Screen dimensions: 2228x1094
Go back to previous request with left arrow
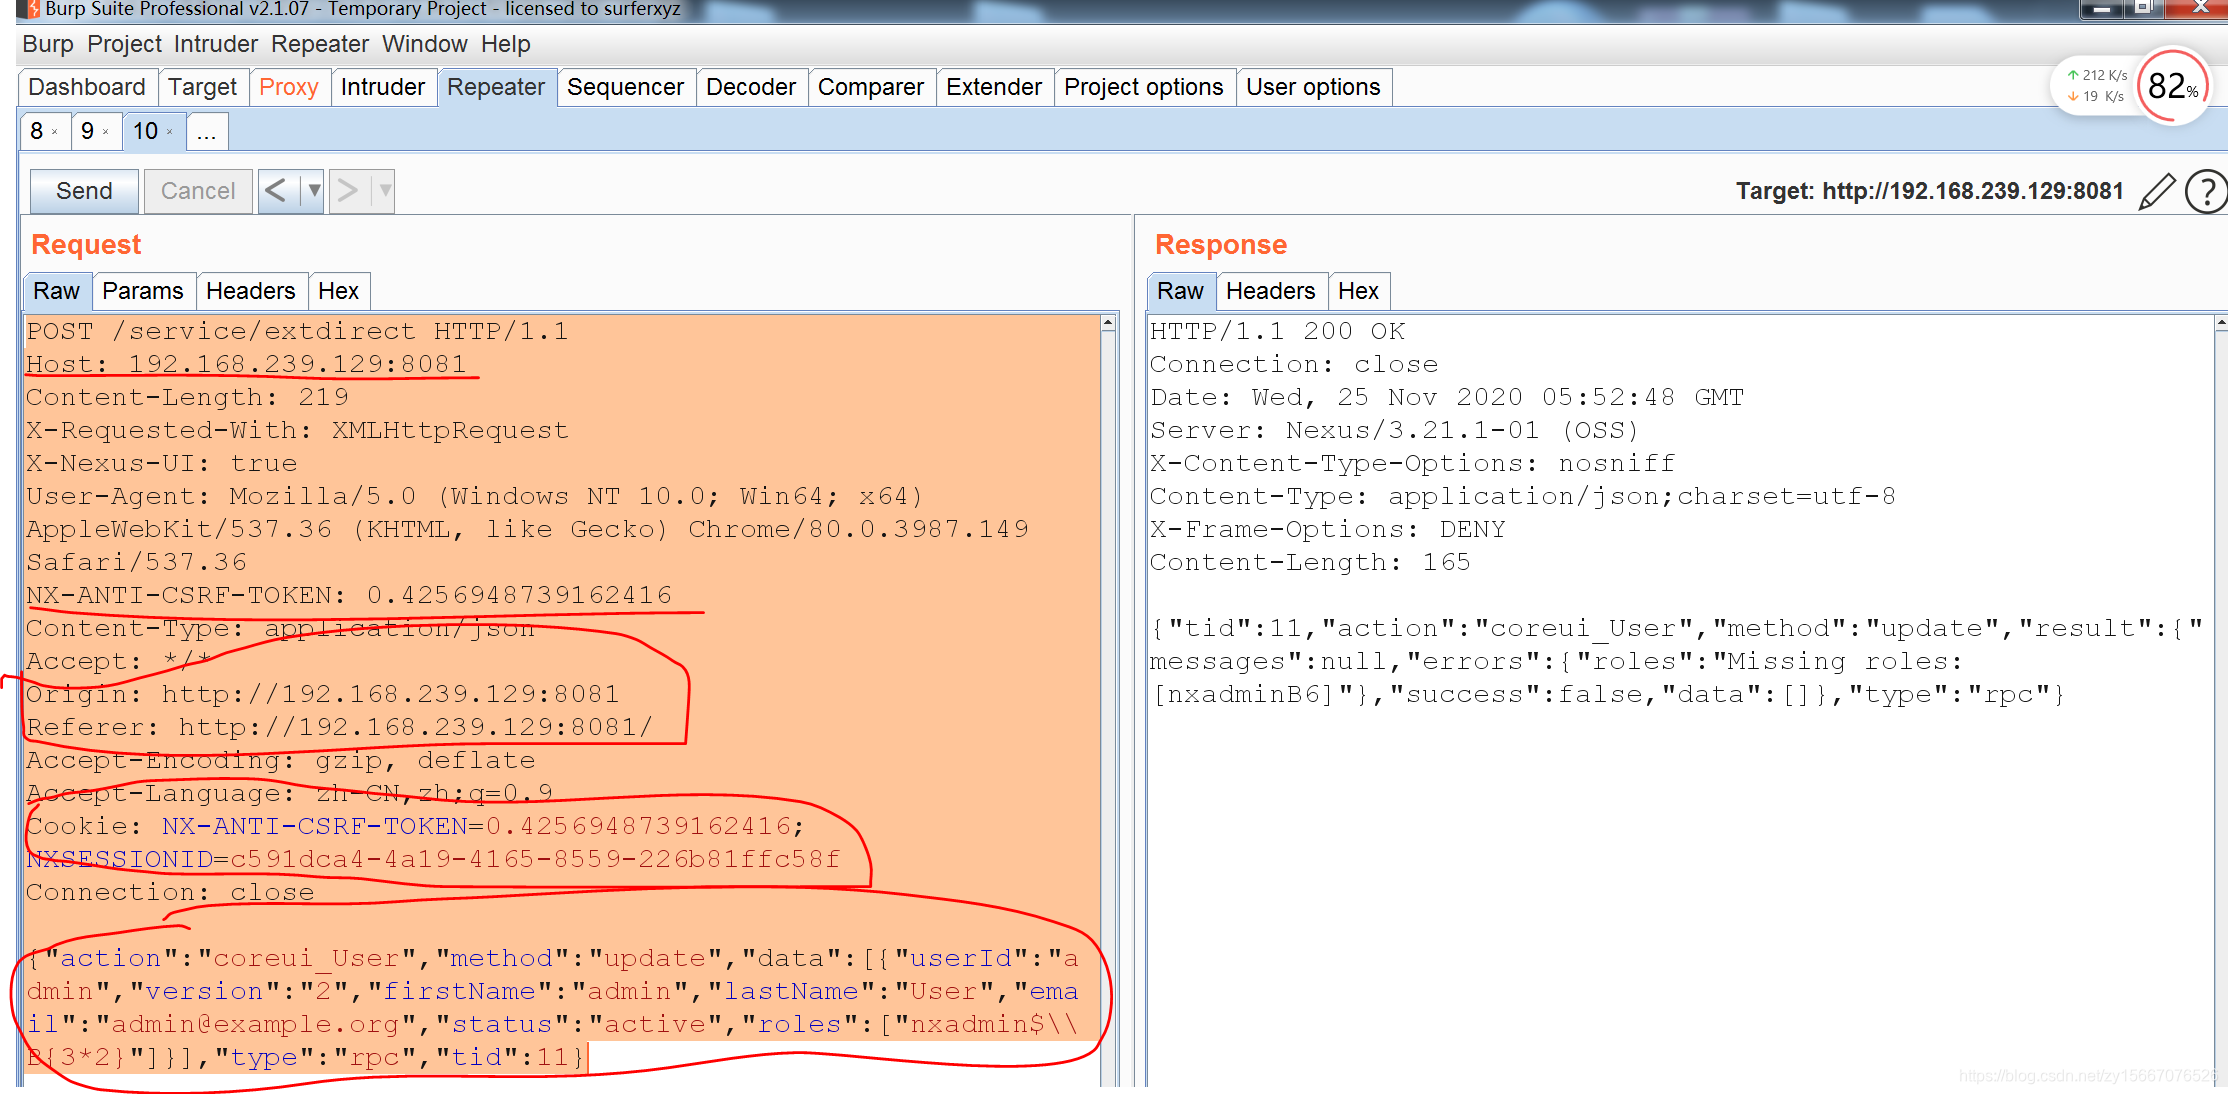click(x=276, y=190)
